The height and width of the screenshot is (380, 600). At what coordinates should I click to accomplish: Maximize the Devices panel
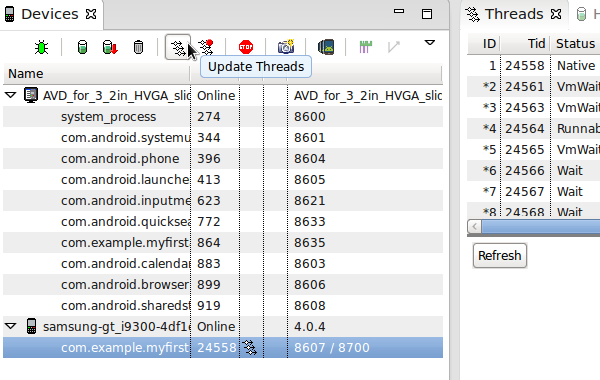pyautogui.click(x=427, y=14)
